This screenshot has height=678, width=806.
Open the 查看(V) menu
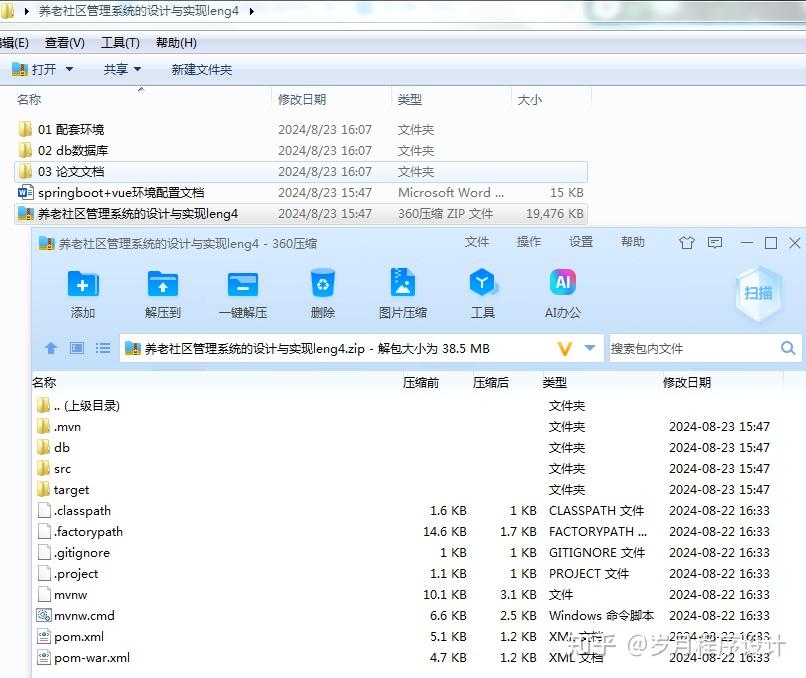coord(63,42)
